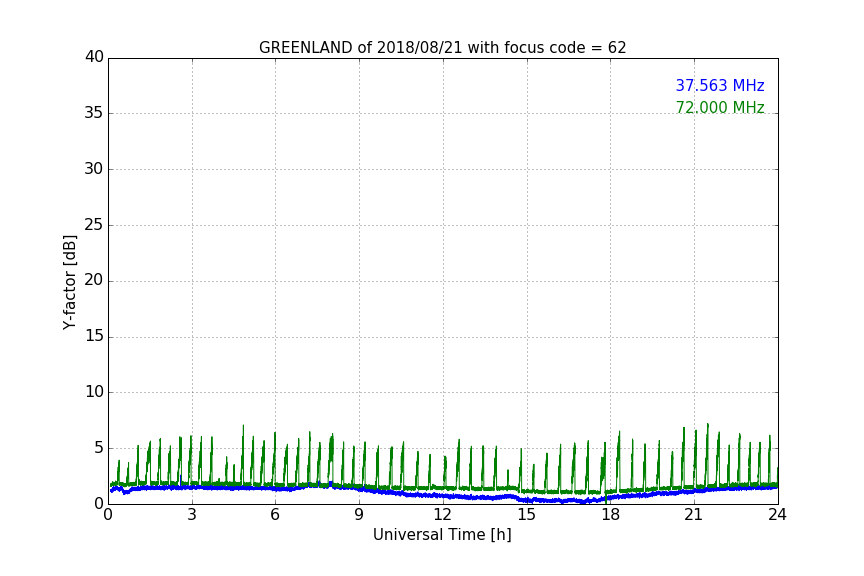Screen dimensions: 864x576
Task: Click the y-axis tick label 15
Action: click(94, 336)
